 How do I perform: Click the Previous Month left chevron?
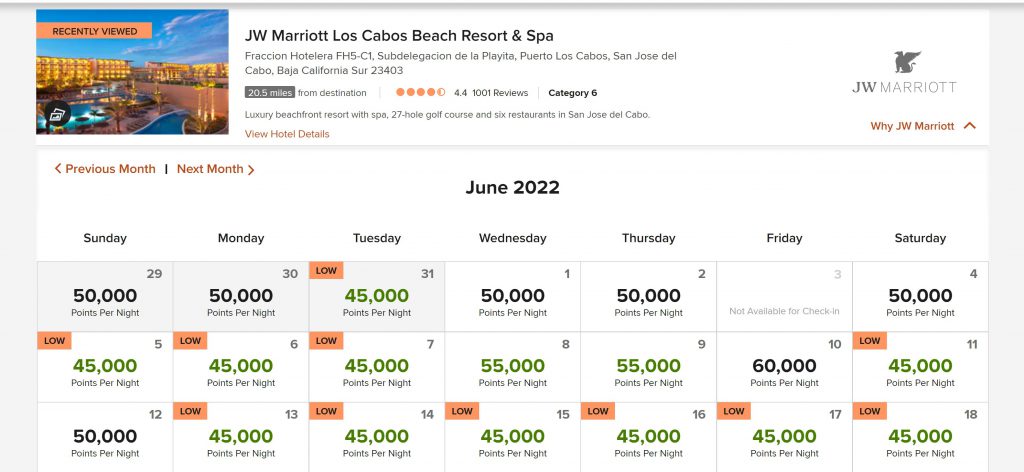point(58,170)
